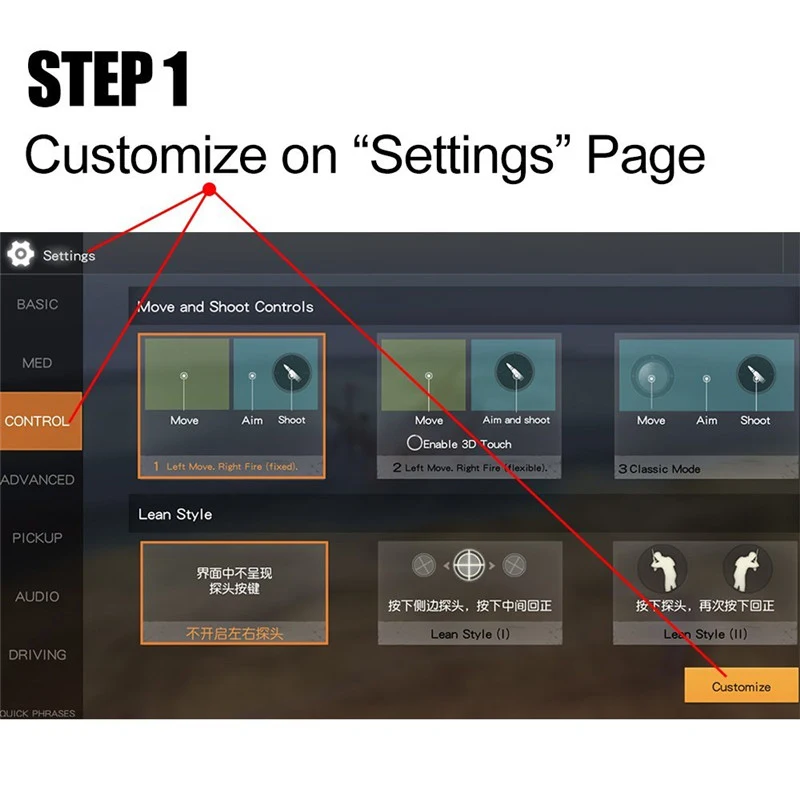
Task: Open the BASIC settings tab
Action: pos(37,304)
